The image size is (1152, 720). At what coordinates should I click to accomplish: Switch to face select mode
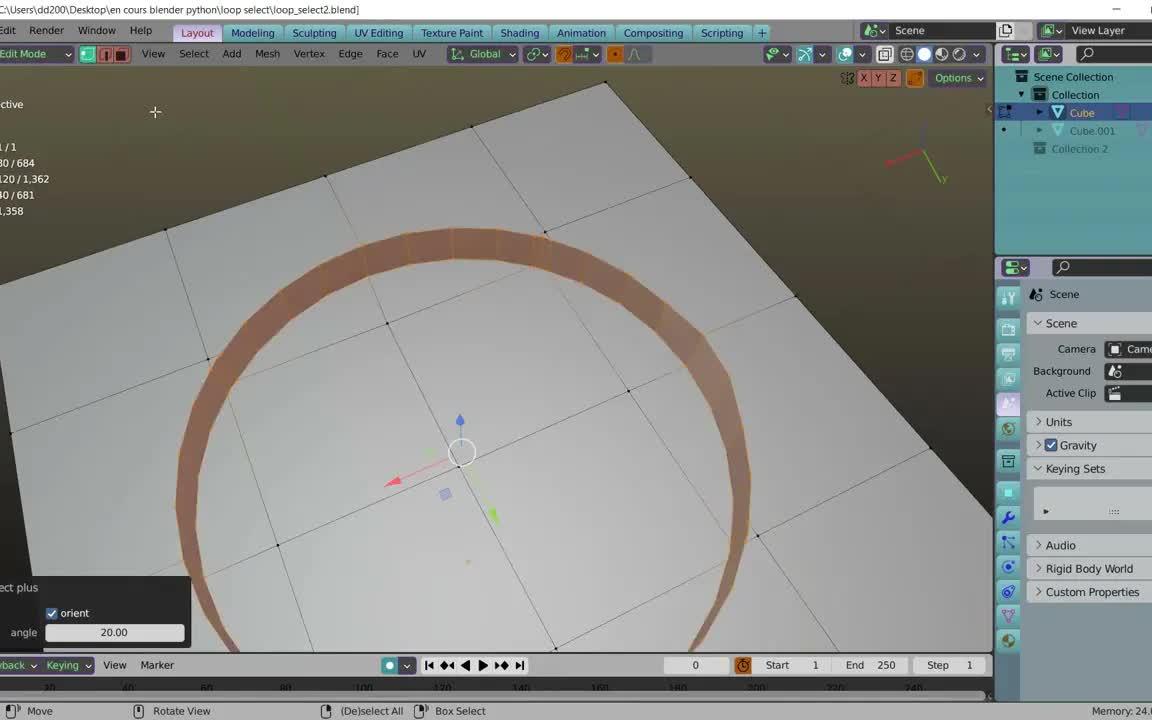pos(122,54)
